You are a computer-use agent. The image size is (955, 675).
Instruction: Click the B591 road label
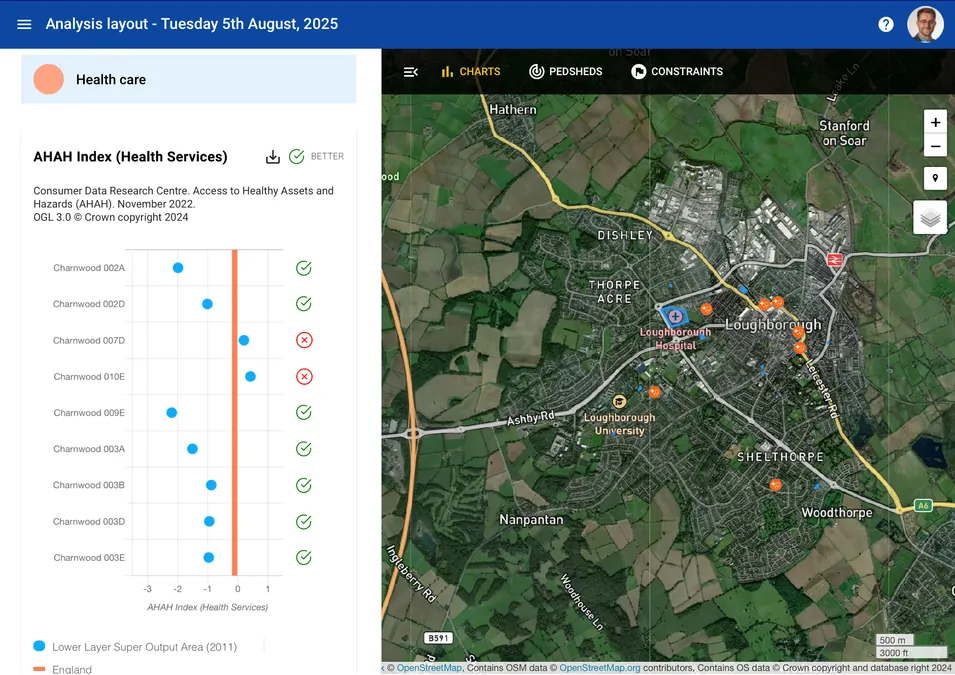(438, 638)
